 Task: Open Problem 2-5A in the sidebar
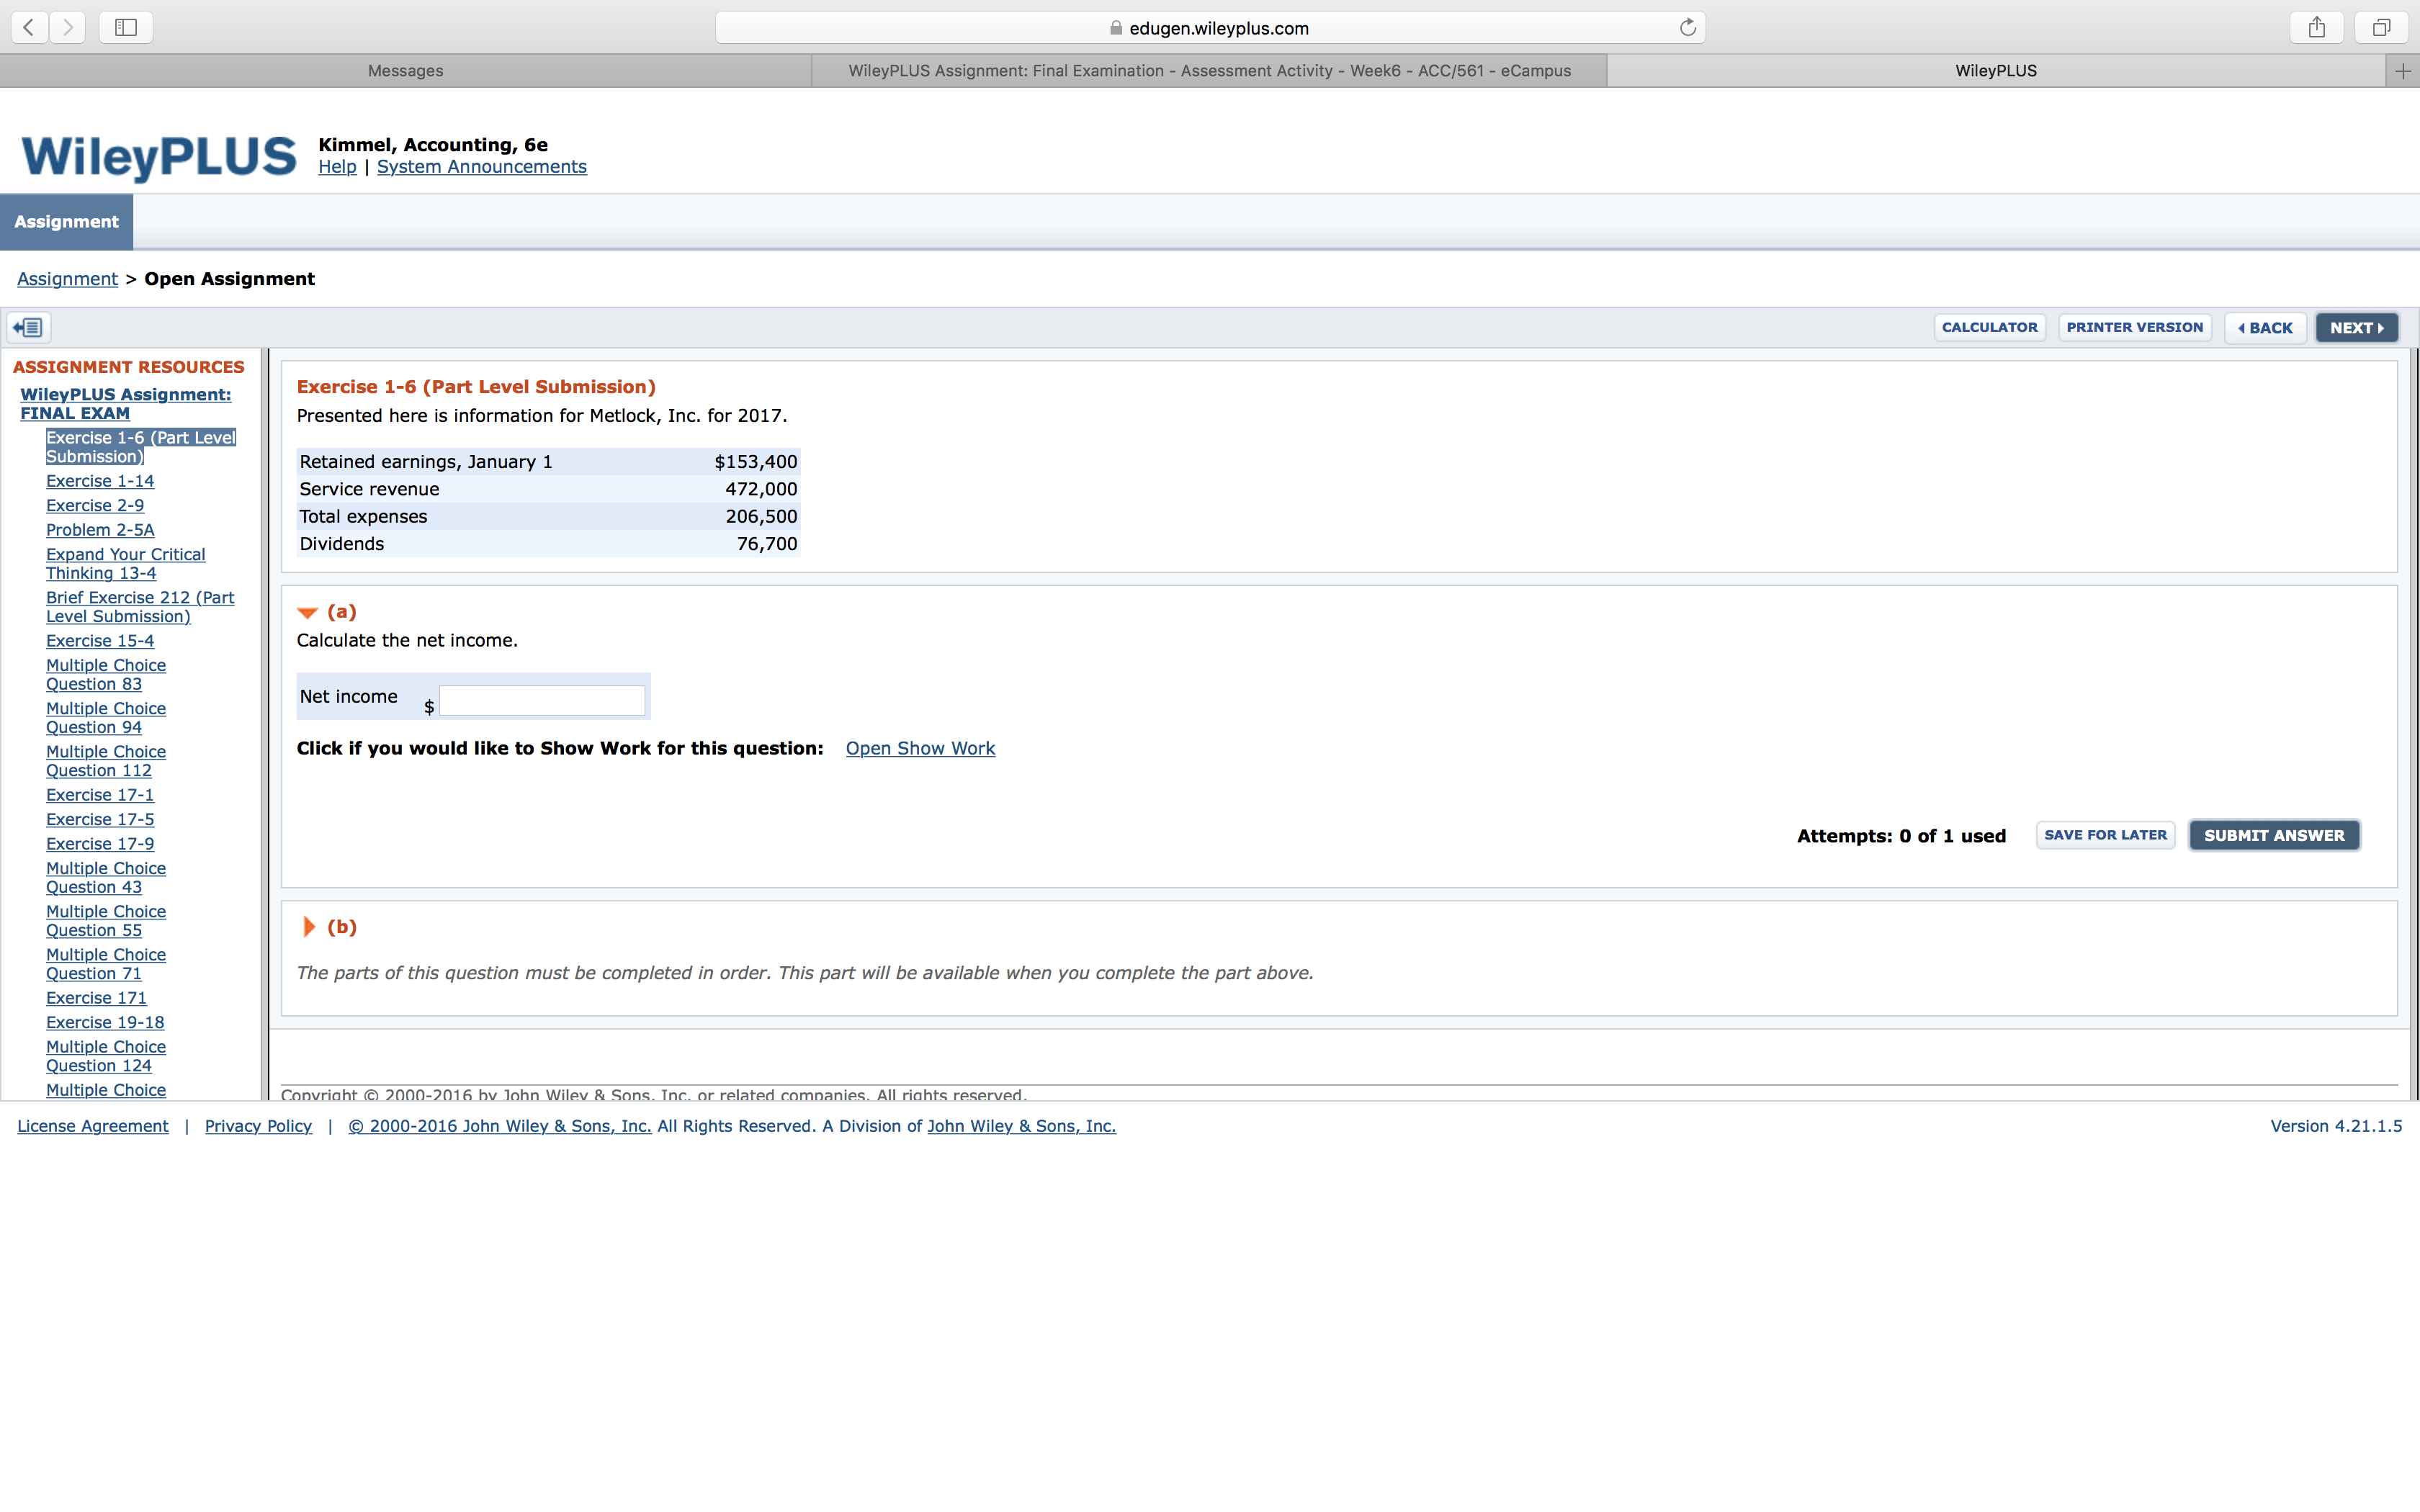[x=100, y=530]
